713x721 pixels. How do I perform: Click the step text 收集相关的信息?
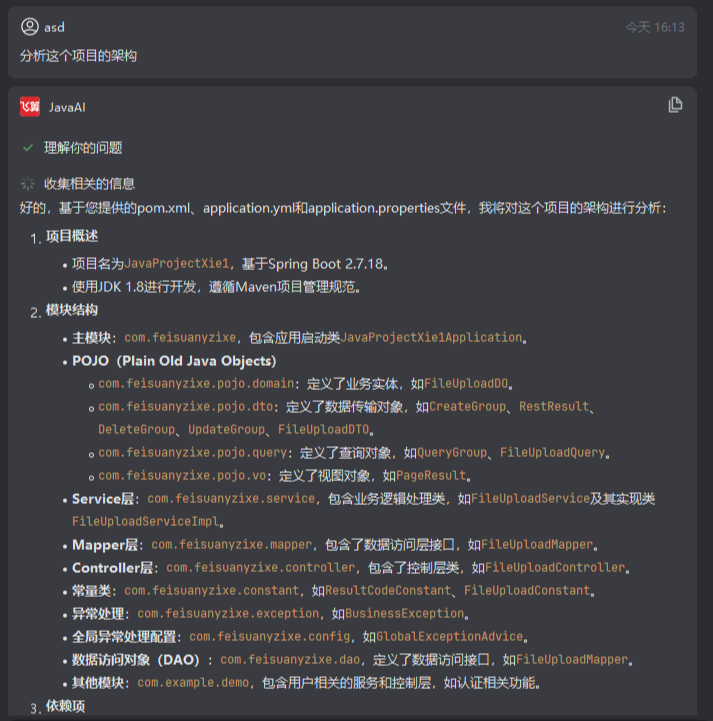click(89, 184)
